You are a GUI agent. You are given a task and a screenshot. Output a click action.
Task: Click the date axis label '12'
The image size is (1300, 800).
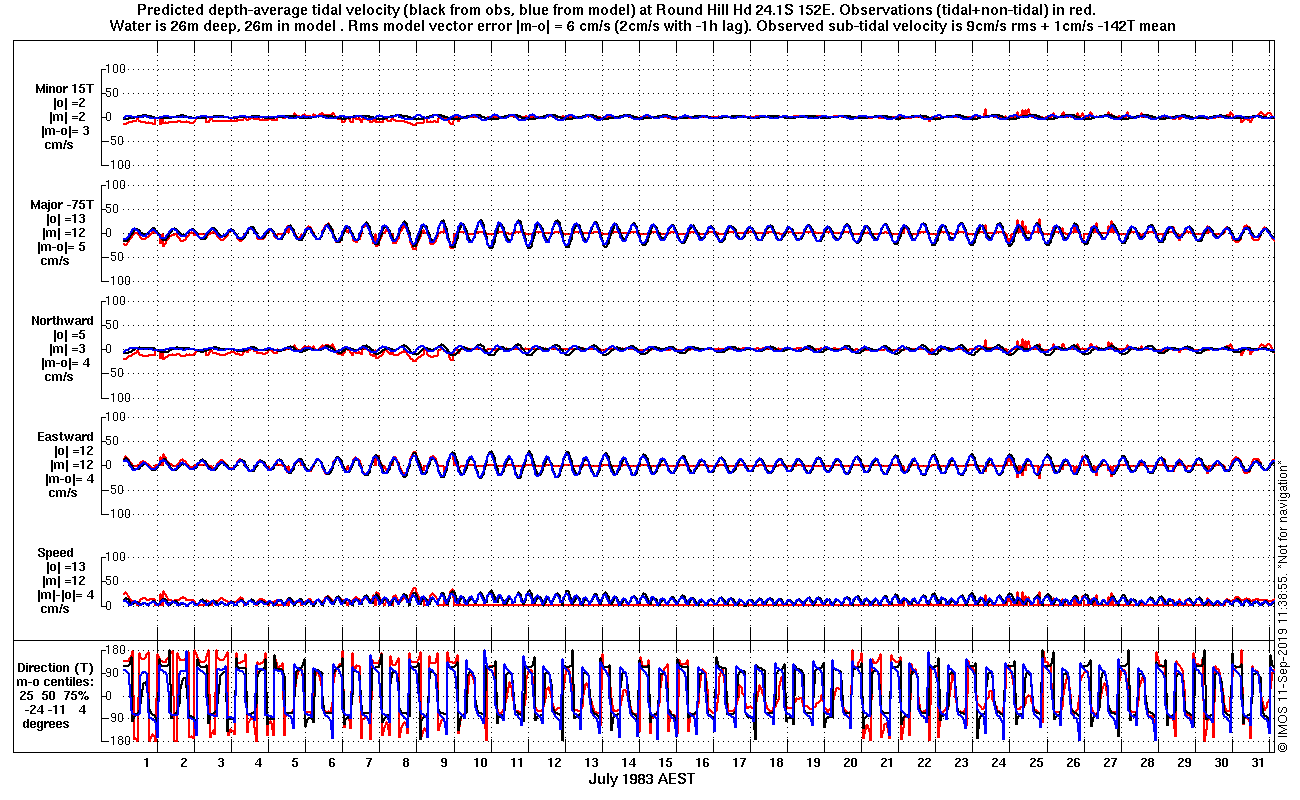pos(554,762)
